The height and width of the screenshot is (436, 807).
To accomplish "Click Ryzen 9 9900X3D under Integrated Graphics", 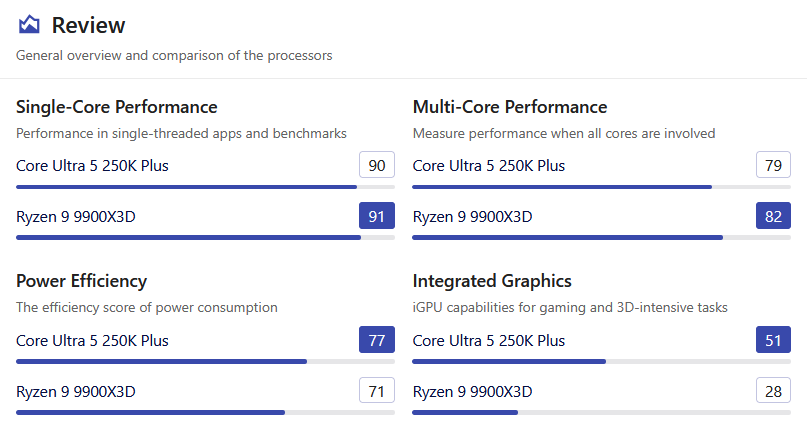I will tap(472, 392).
